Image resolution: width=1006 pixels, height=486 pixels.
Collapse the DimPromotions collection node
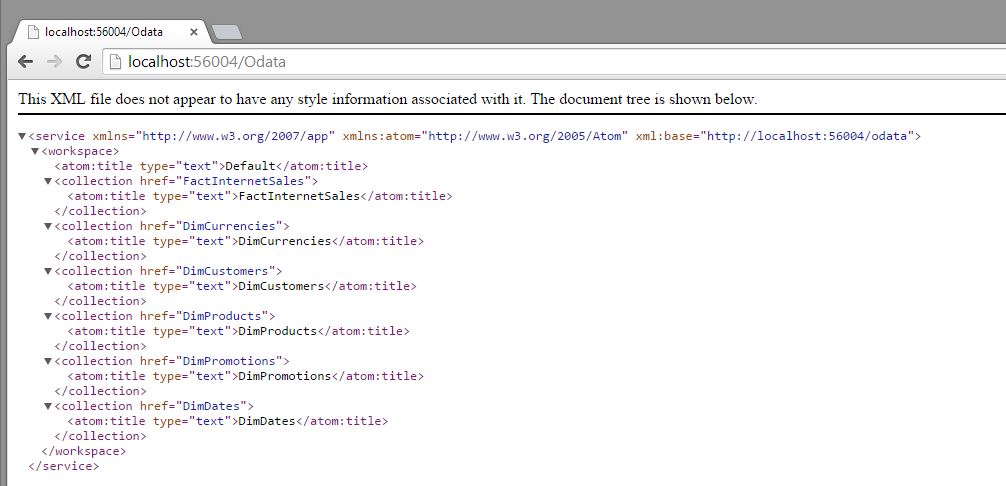click(x=48, y=360)
